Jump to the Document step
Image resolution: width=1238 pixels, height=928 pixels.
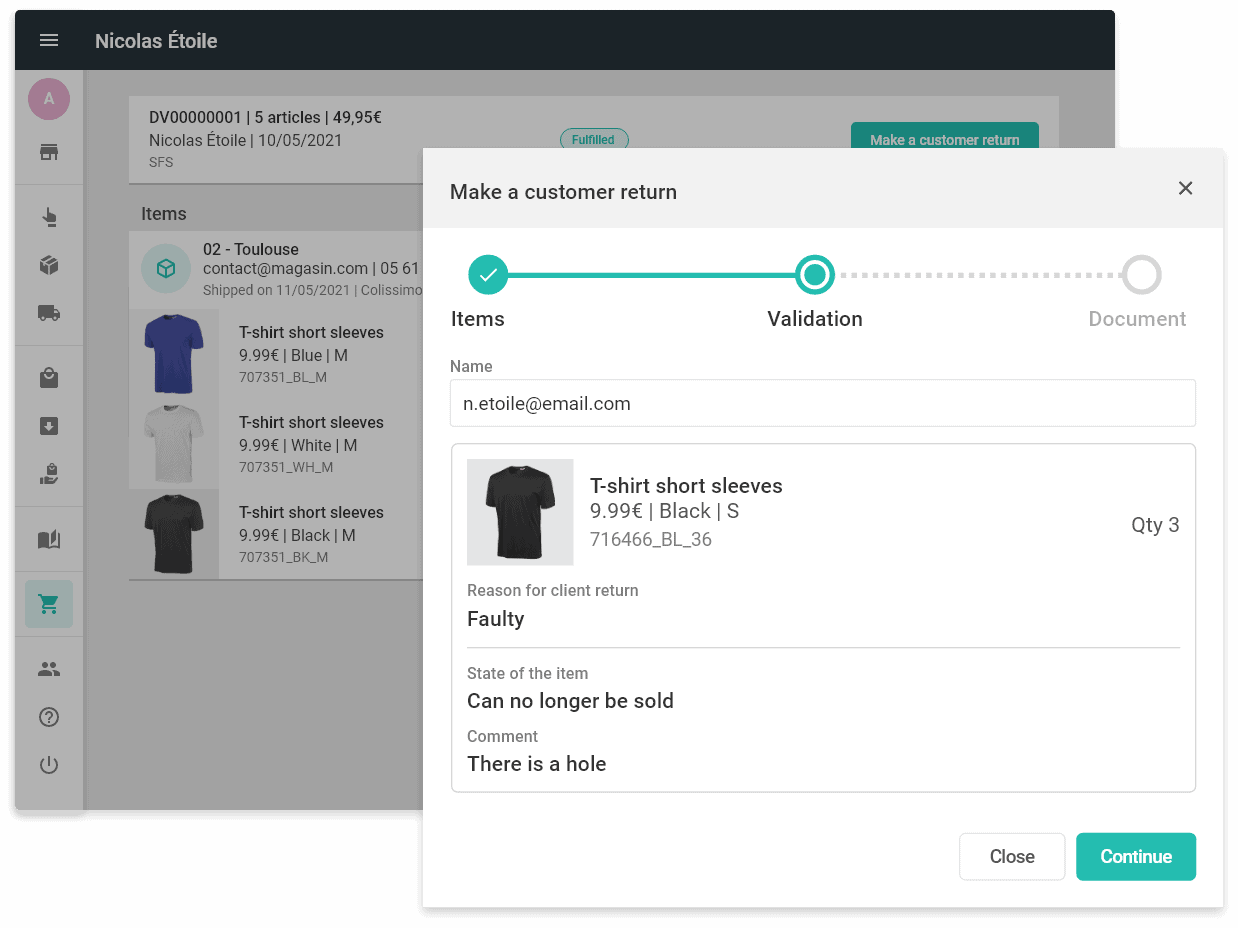pos(1141,274)
